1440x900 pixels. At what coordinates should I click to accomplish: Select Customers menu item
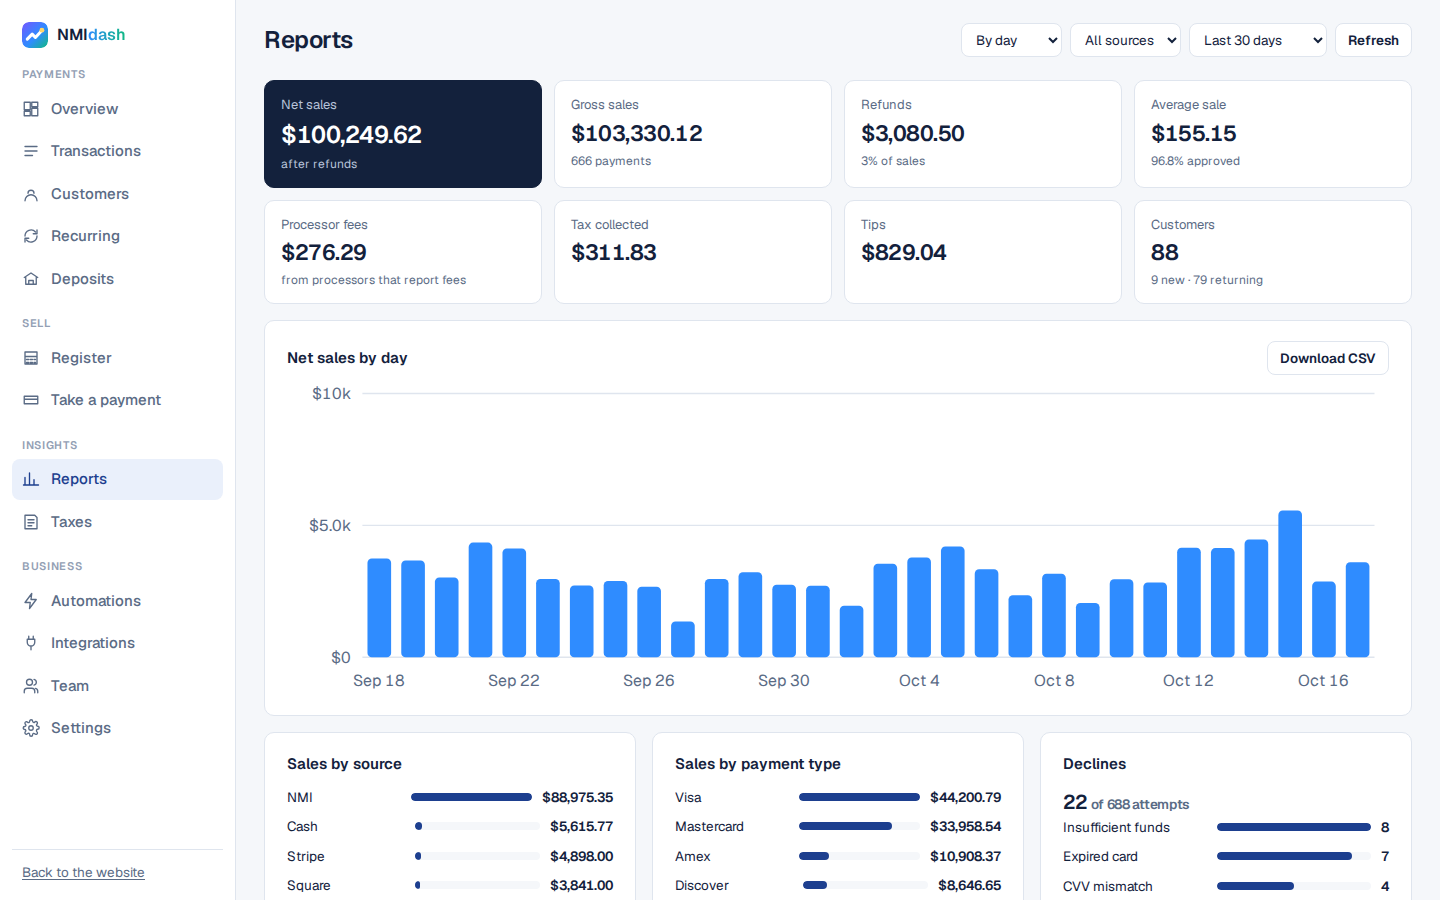(x=117, y=194)
